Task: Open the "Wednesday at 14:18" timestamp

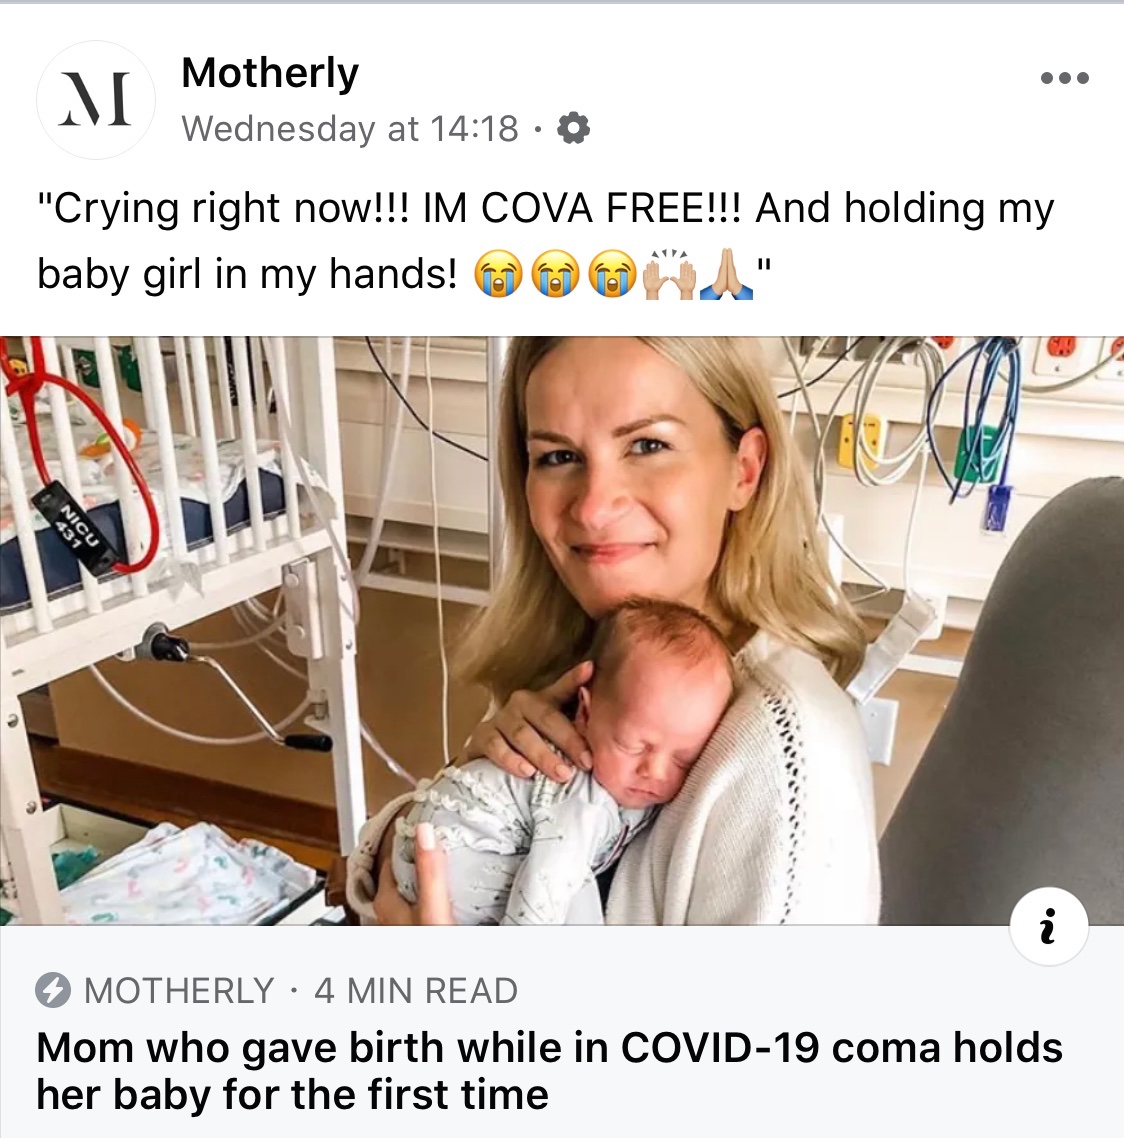Action: point(350,129)
